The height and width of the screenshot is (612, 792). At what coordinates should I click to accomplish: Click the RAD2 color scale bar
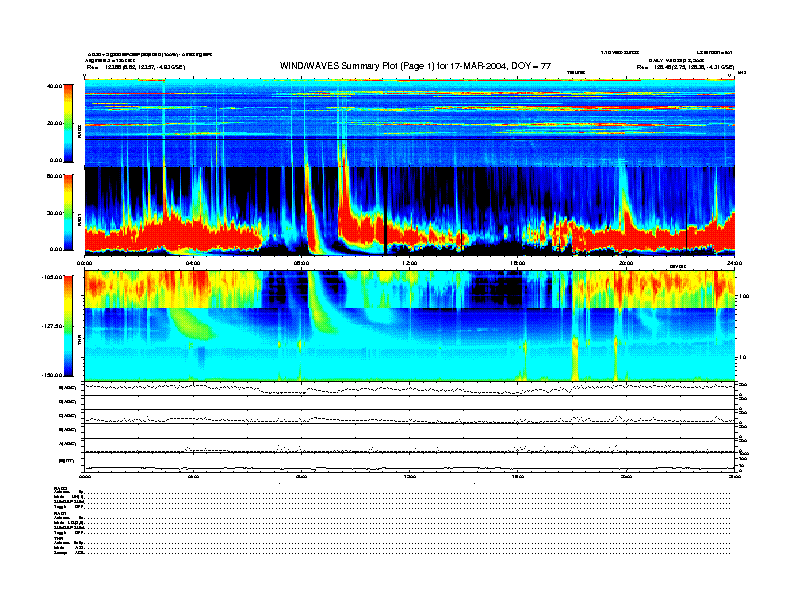(x=68, y=123)
